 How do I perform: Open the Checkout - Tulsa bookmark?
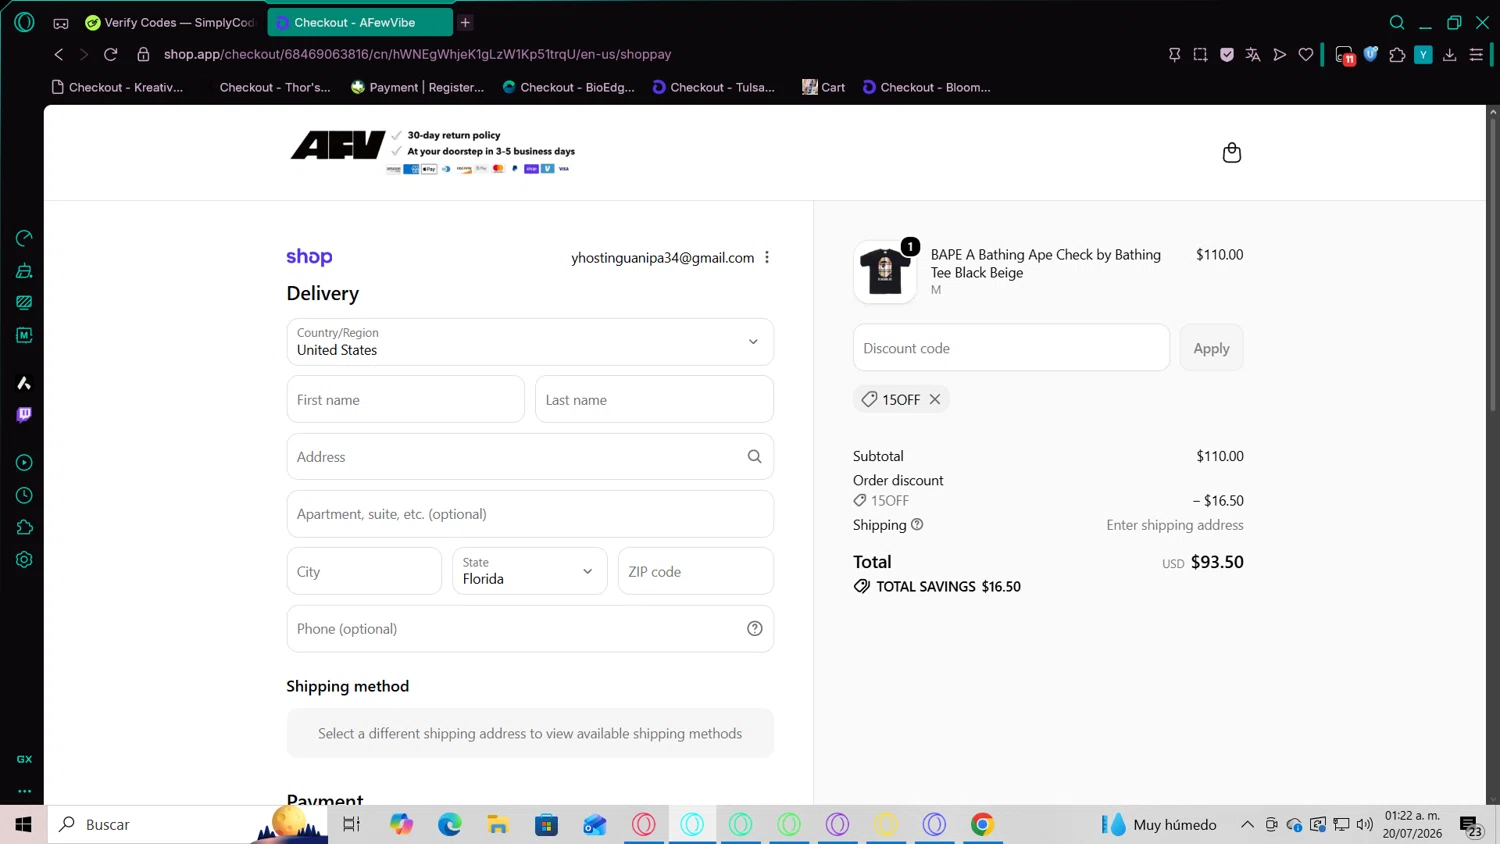713,87
